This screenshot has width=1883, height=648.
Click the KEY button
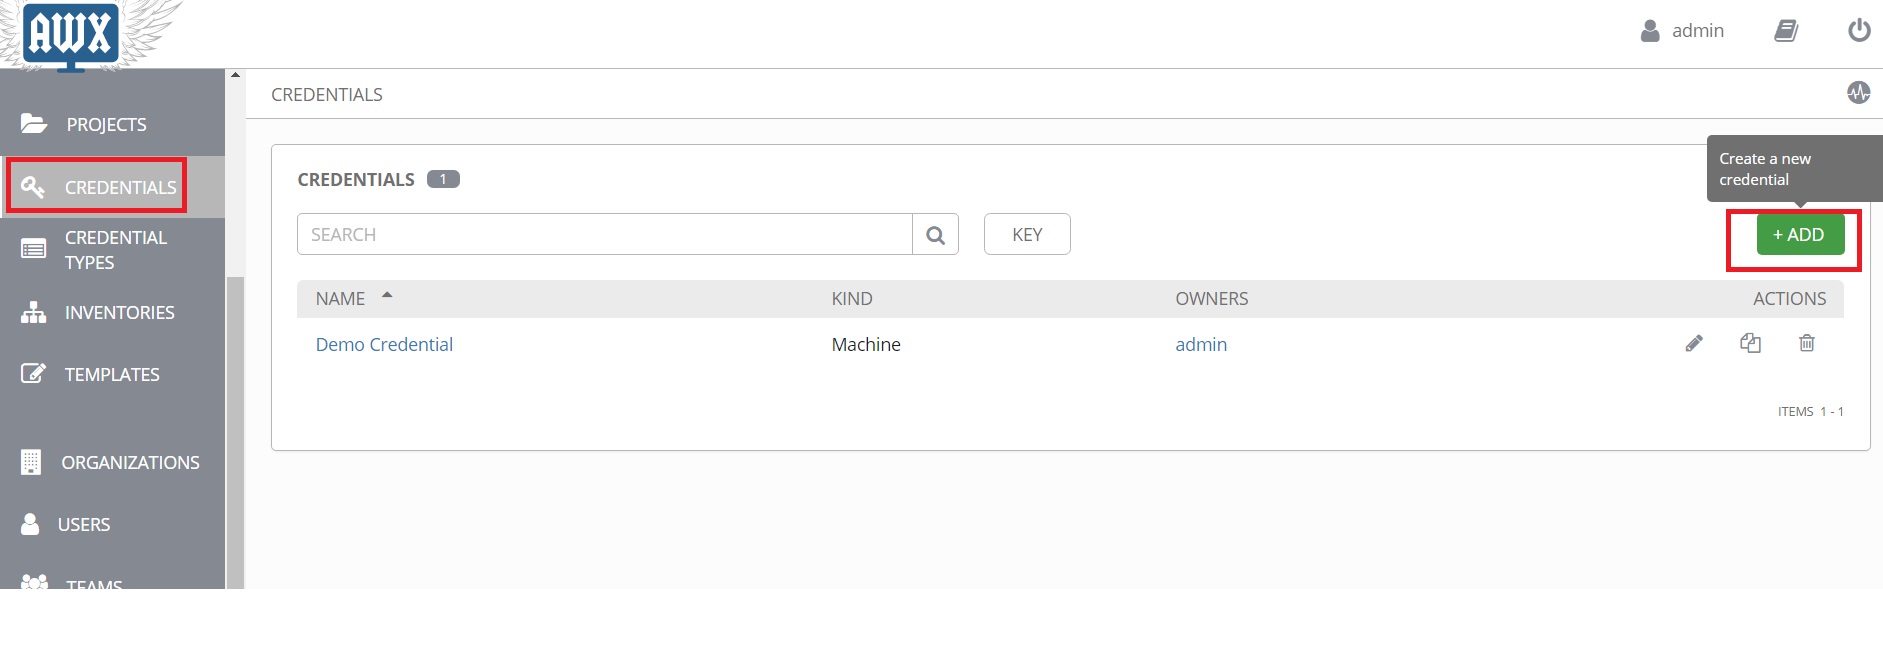pyautogui.click(x=1026, y=235)
